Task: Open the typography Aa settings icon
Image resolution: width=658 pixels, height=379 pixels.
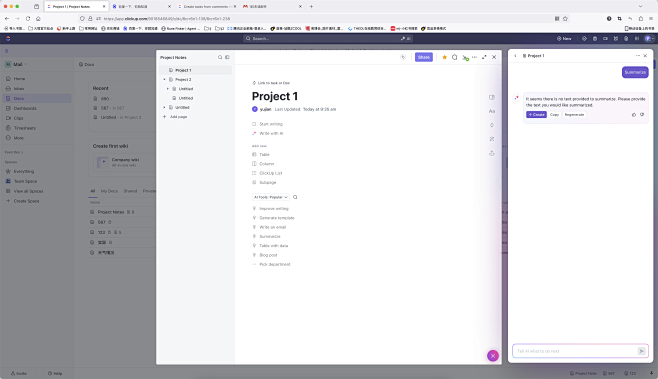Action: (492, 111)
